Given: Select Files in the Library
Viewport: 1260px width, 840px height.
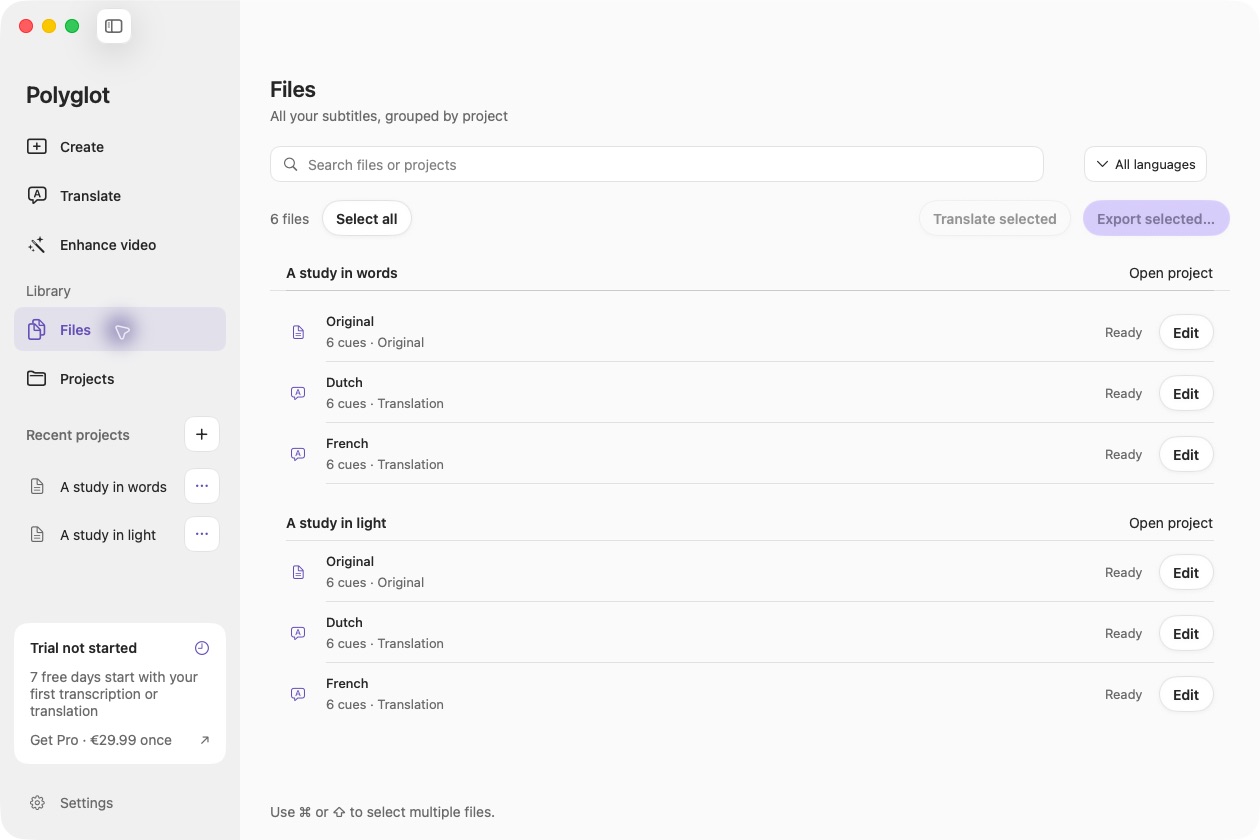Looking at the screenshot, I should pyautogui.click(x=120, y=330).
